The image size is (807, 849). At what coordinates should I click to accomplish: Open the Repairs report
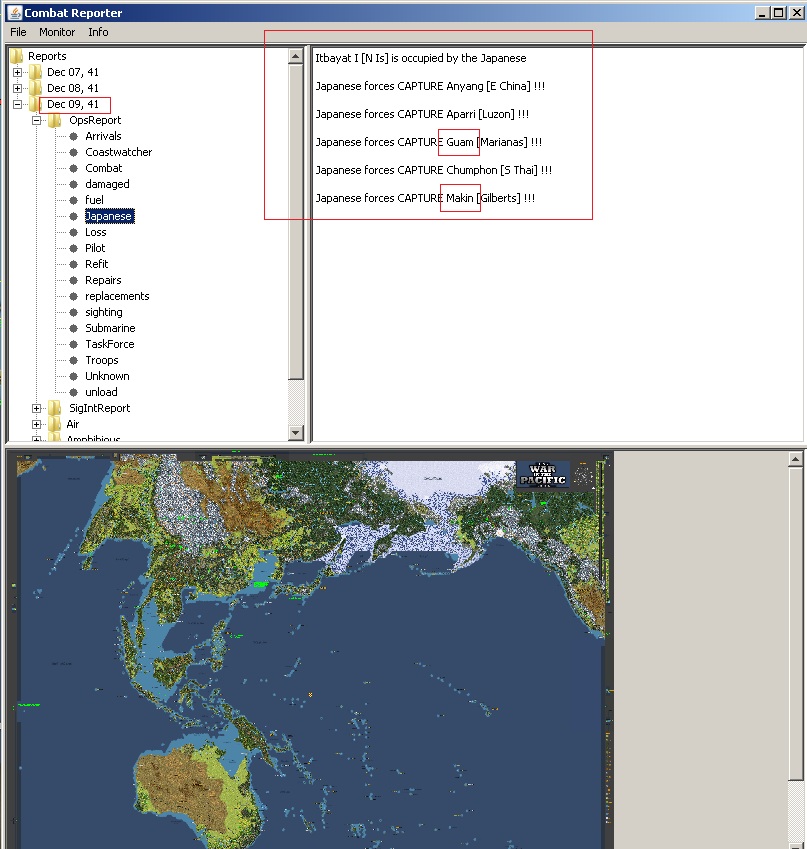click(103, 280)
